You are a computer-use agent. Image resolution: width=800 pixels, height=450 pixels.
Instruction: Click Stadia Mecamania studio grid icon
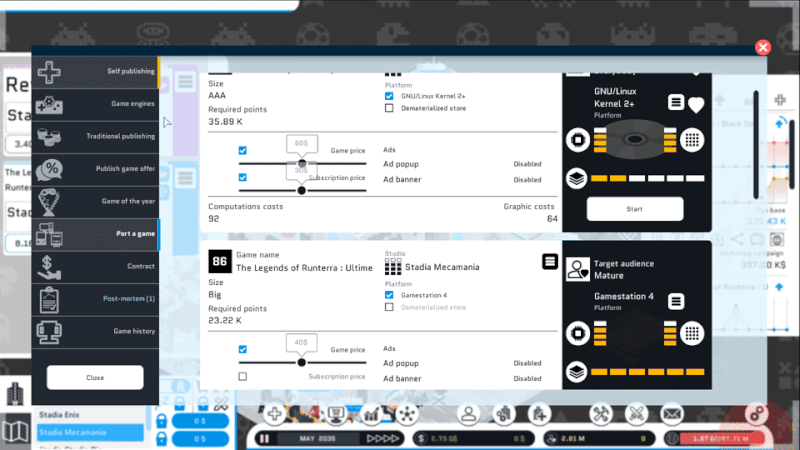tap(393, 267)
